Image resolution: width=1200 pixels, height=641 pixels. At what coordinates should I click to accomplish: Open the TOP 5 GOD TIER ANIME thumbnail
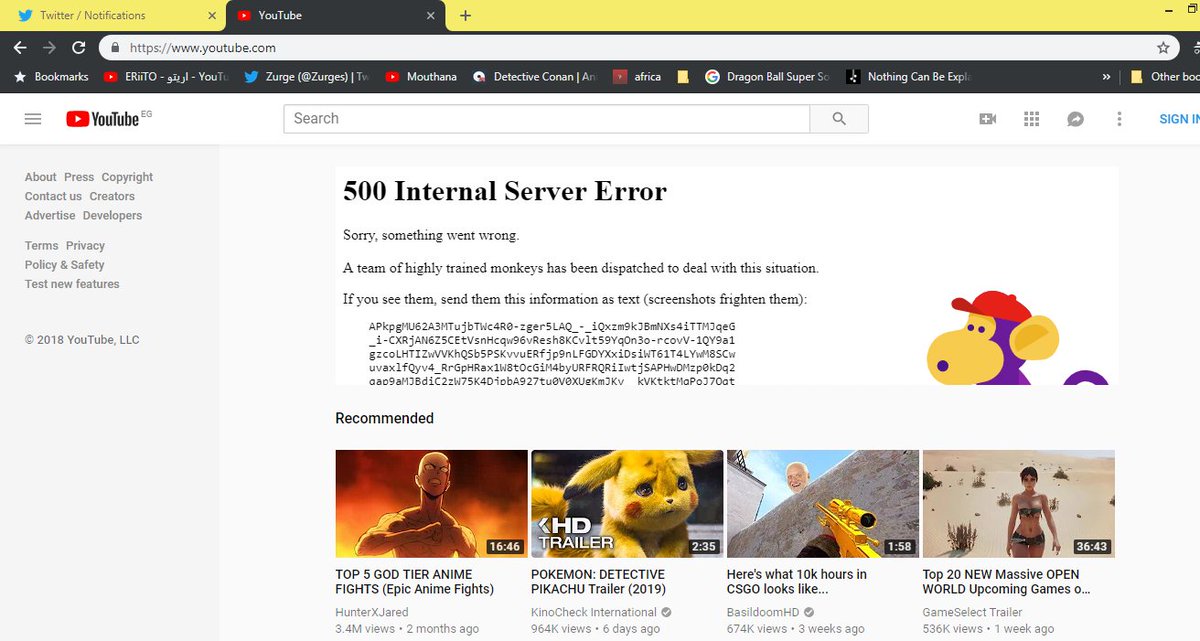[431, 504]
